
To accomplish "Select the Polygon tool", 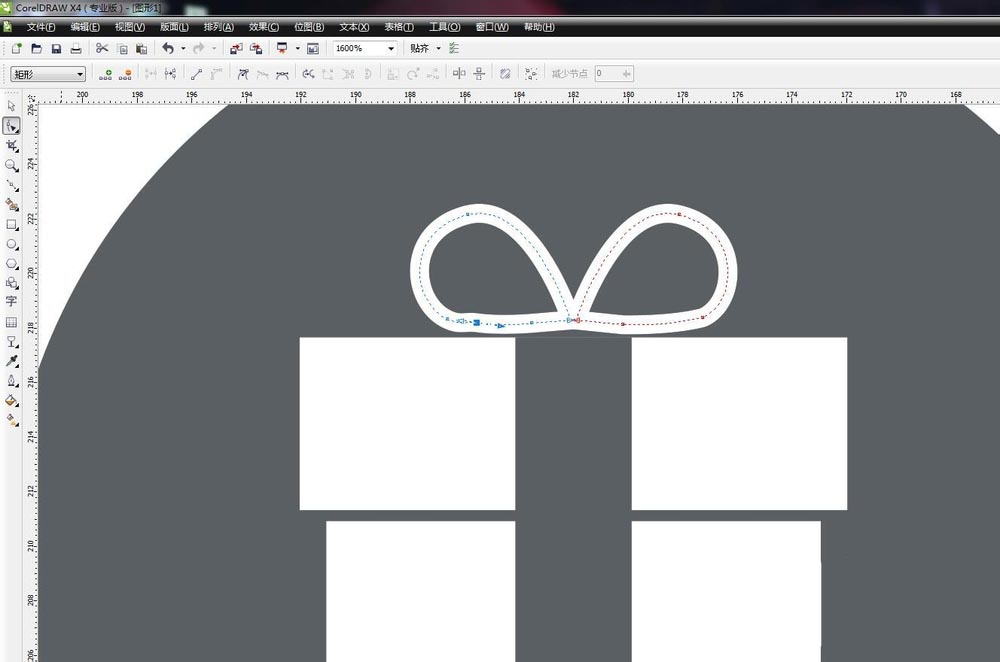I will coord(11,263).
